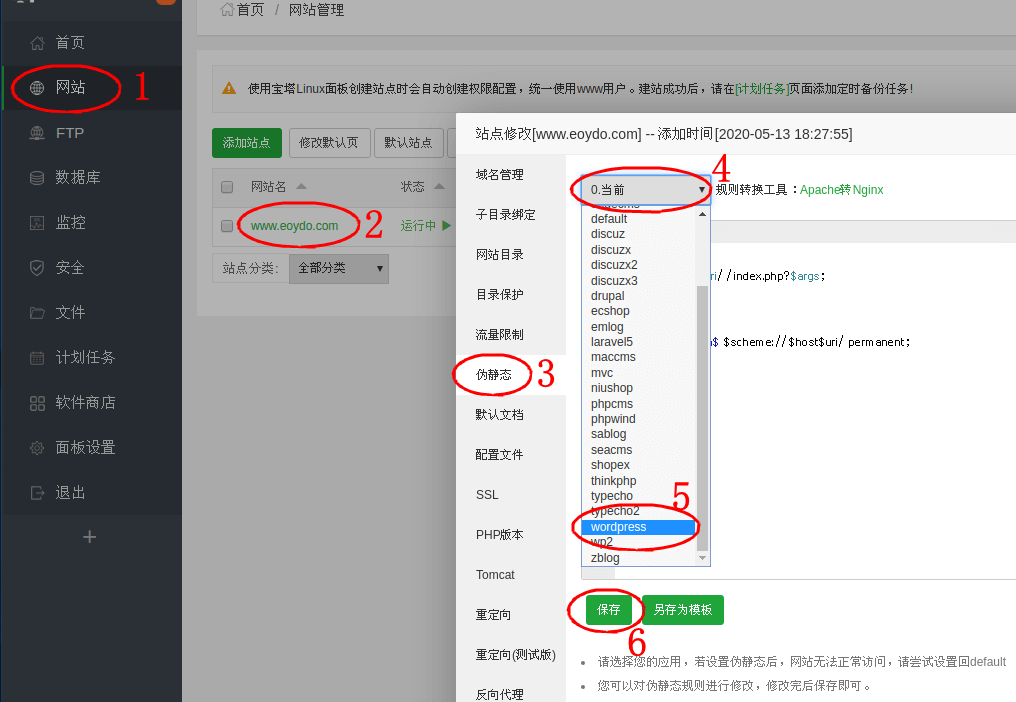Choose 'zblog' from the template list

pyautogui.click(x=639, y=558)
